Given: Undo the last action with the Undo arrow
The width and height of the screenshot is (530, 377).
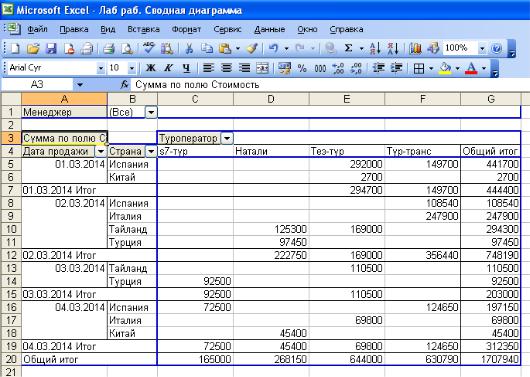Looking at the screenshot, I should tap(273, 49).
